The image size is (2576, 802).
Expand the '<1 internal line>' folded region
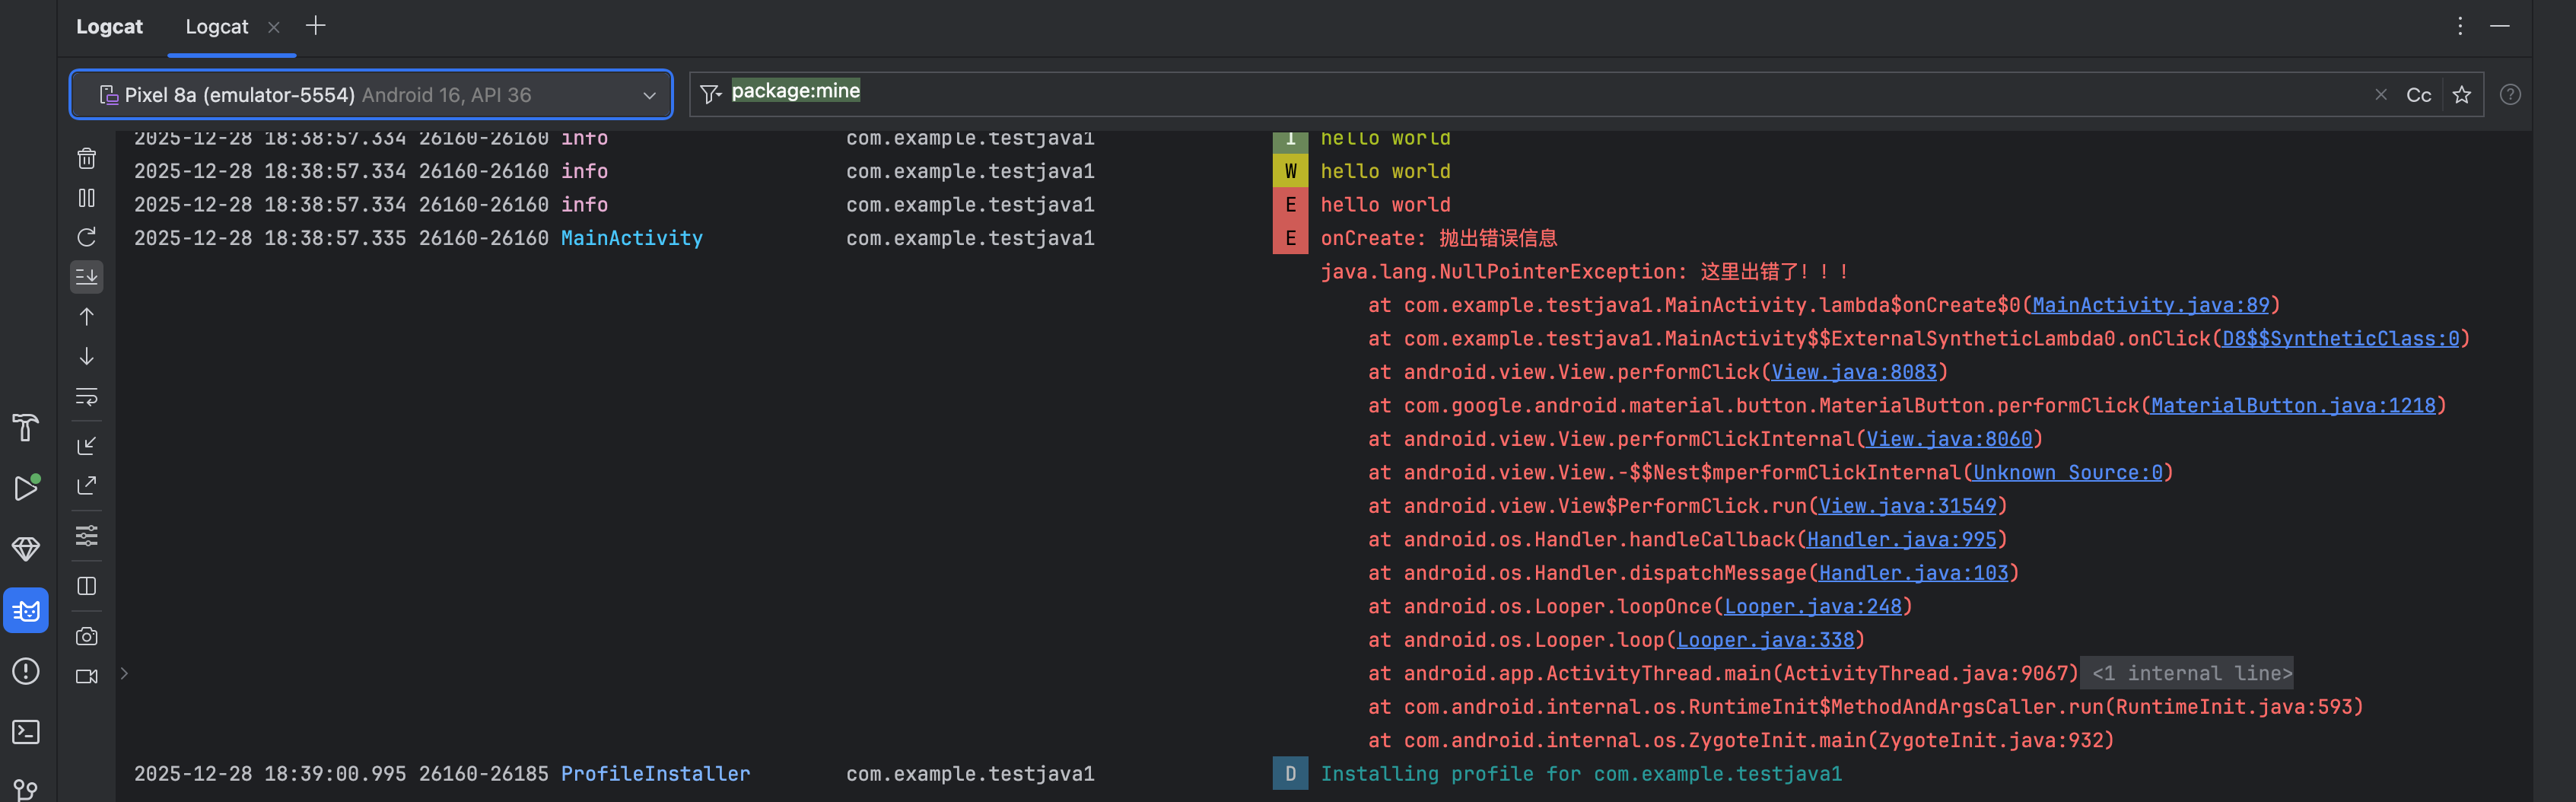(x=2191, y=674)
